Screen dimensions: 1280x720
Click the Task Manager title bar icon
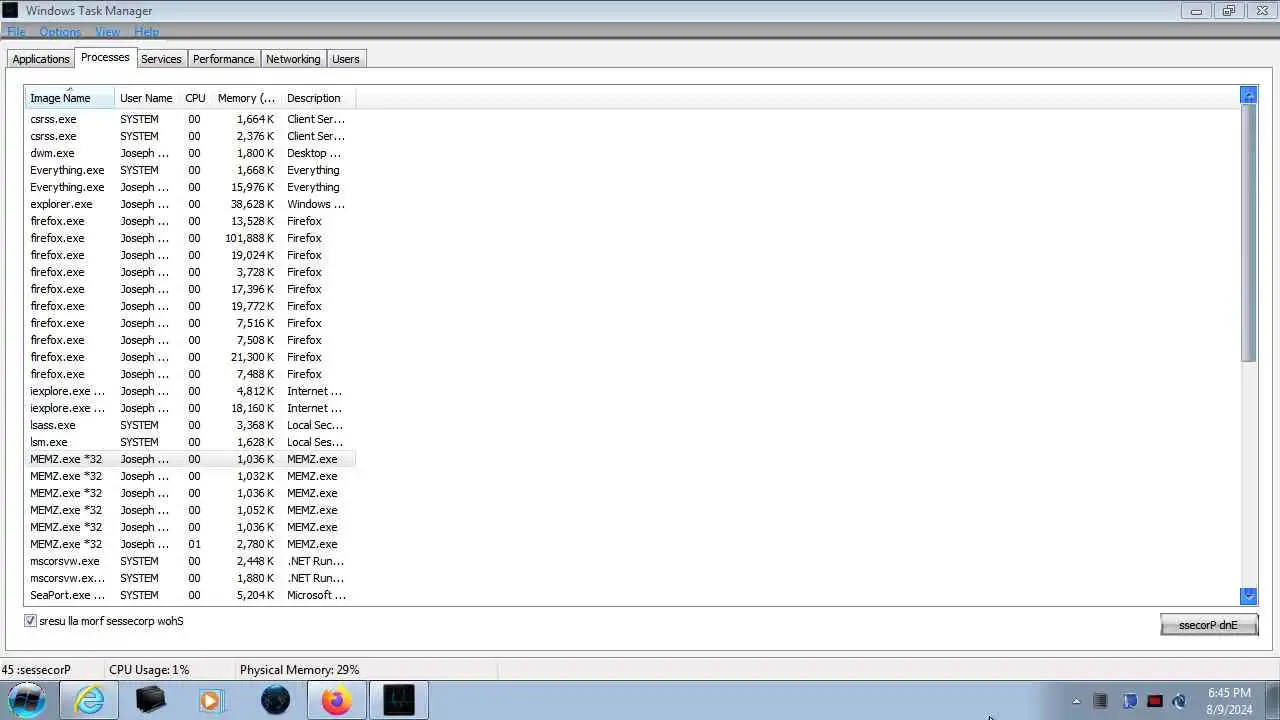[x=10, y=11]
